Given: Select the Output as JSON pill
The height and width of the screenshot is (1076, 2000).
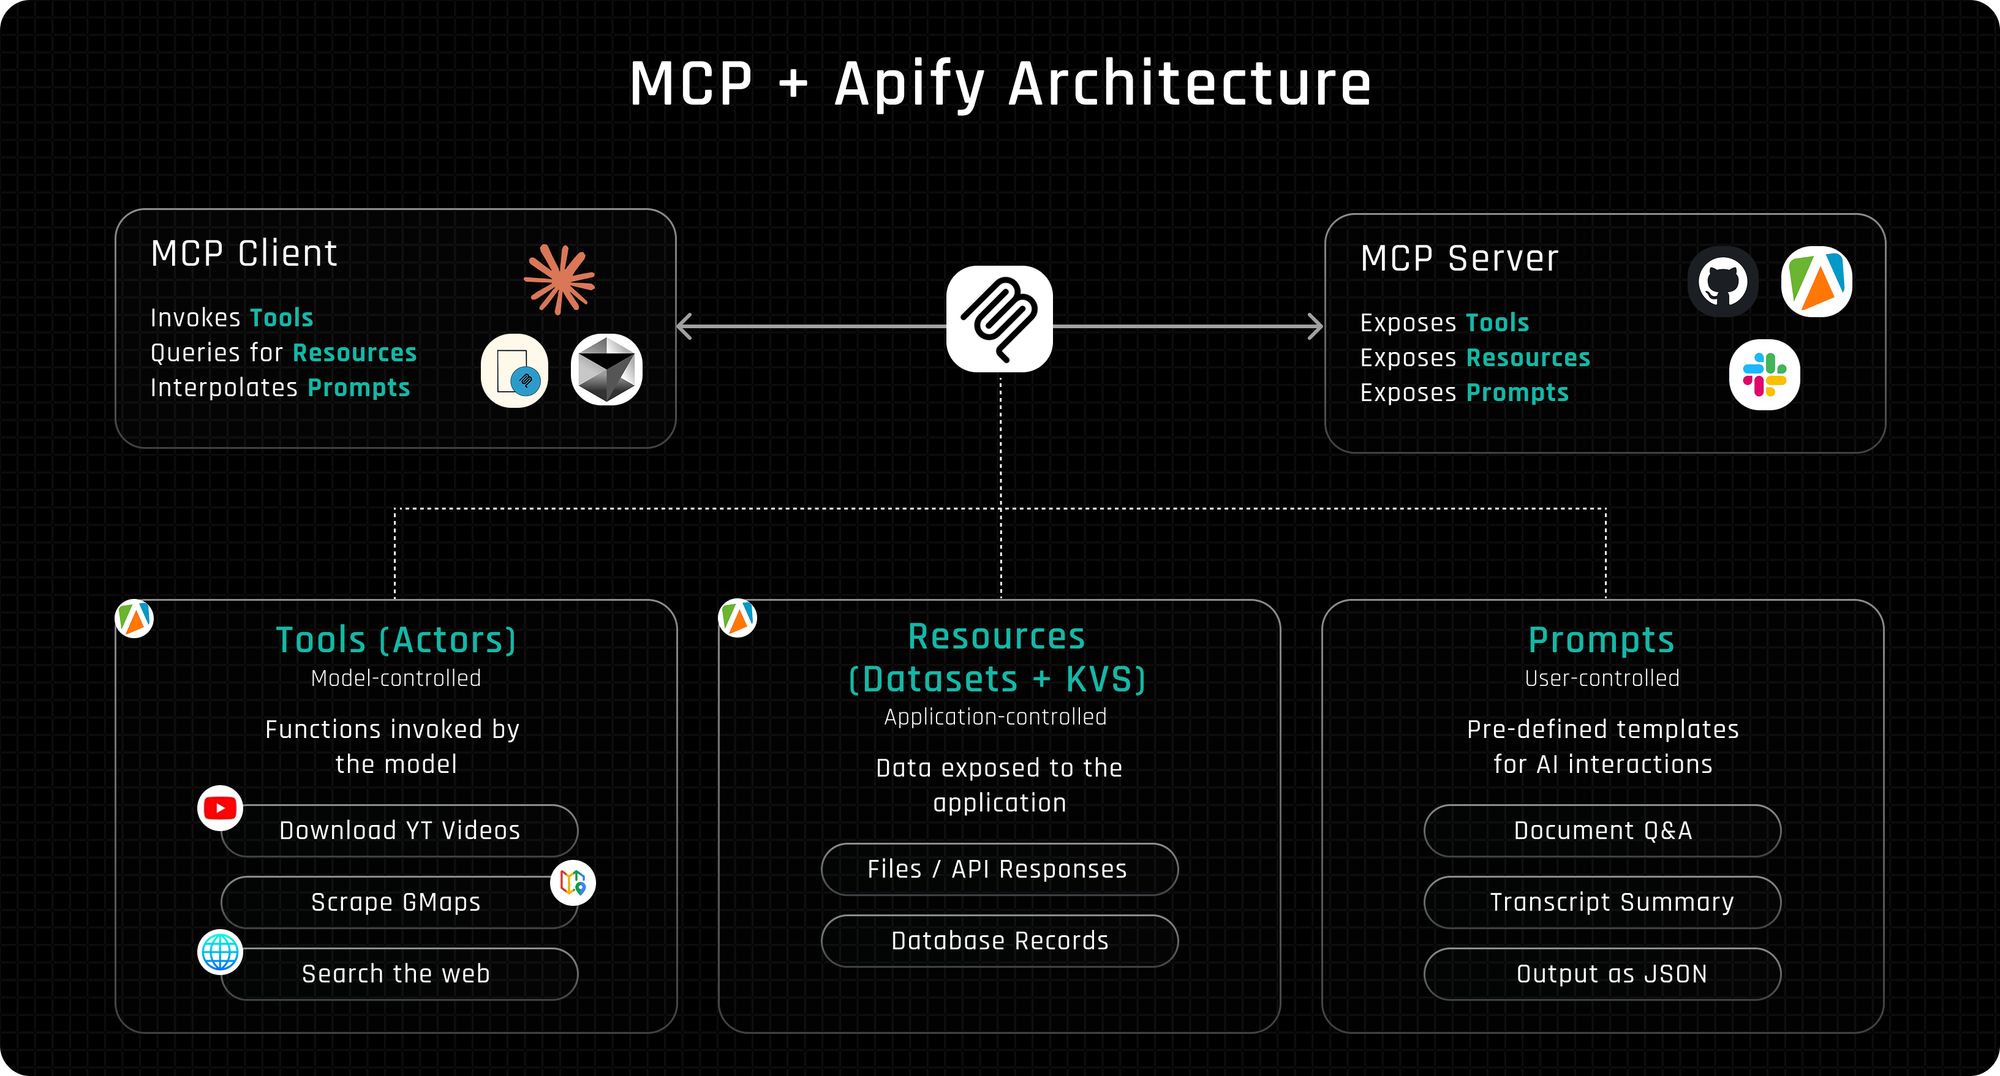Looking at the screenshot, I should (x=1603, y=974).
